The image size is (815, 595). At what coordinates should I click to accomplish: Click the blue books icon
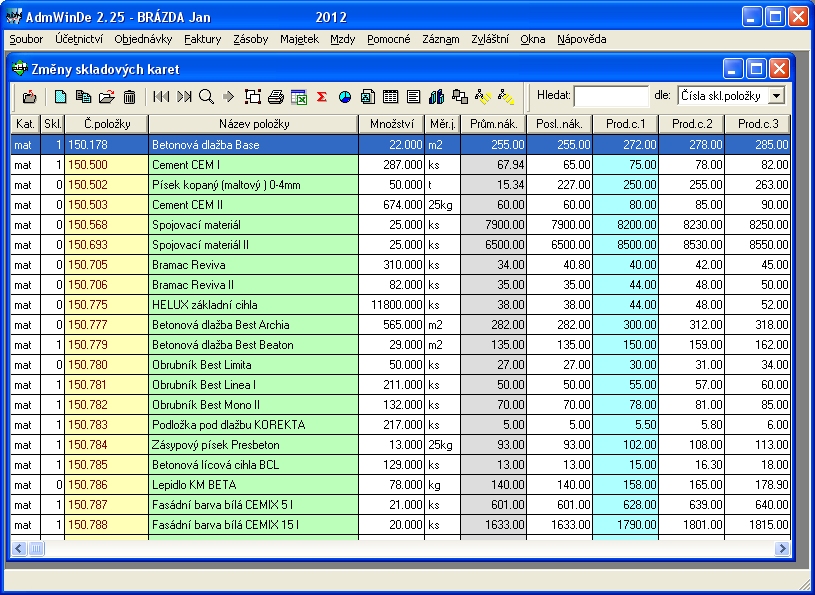437,97
